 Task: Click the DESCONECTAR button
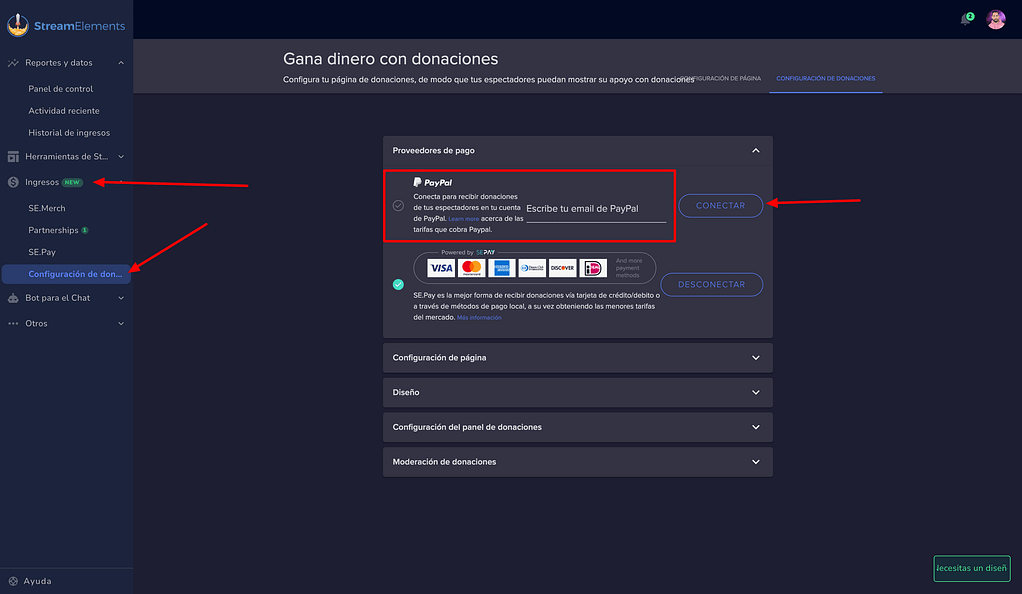point(711,284)
